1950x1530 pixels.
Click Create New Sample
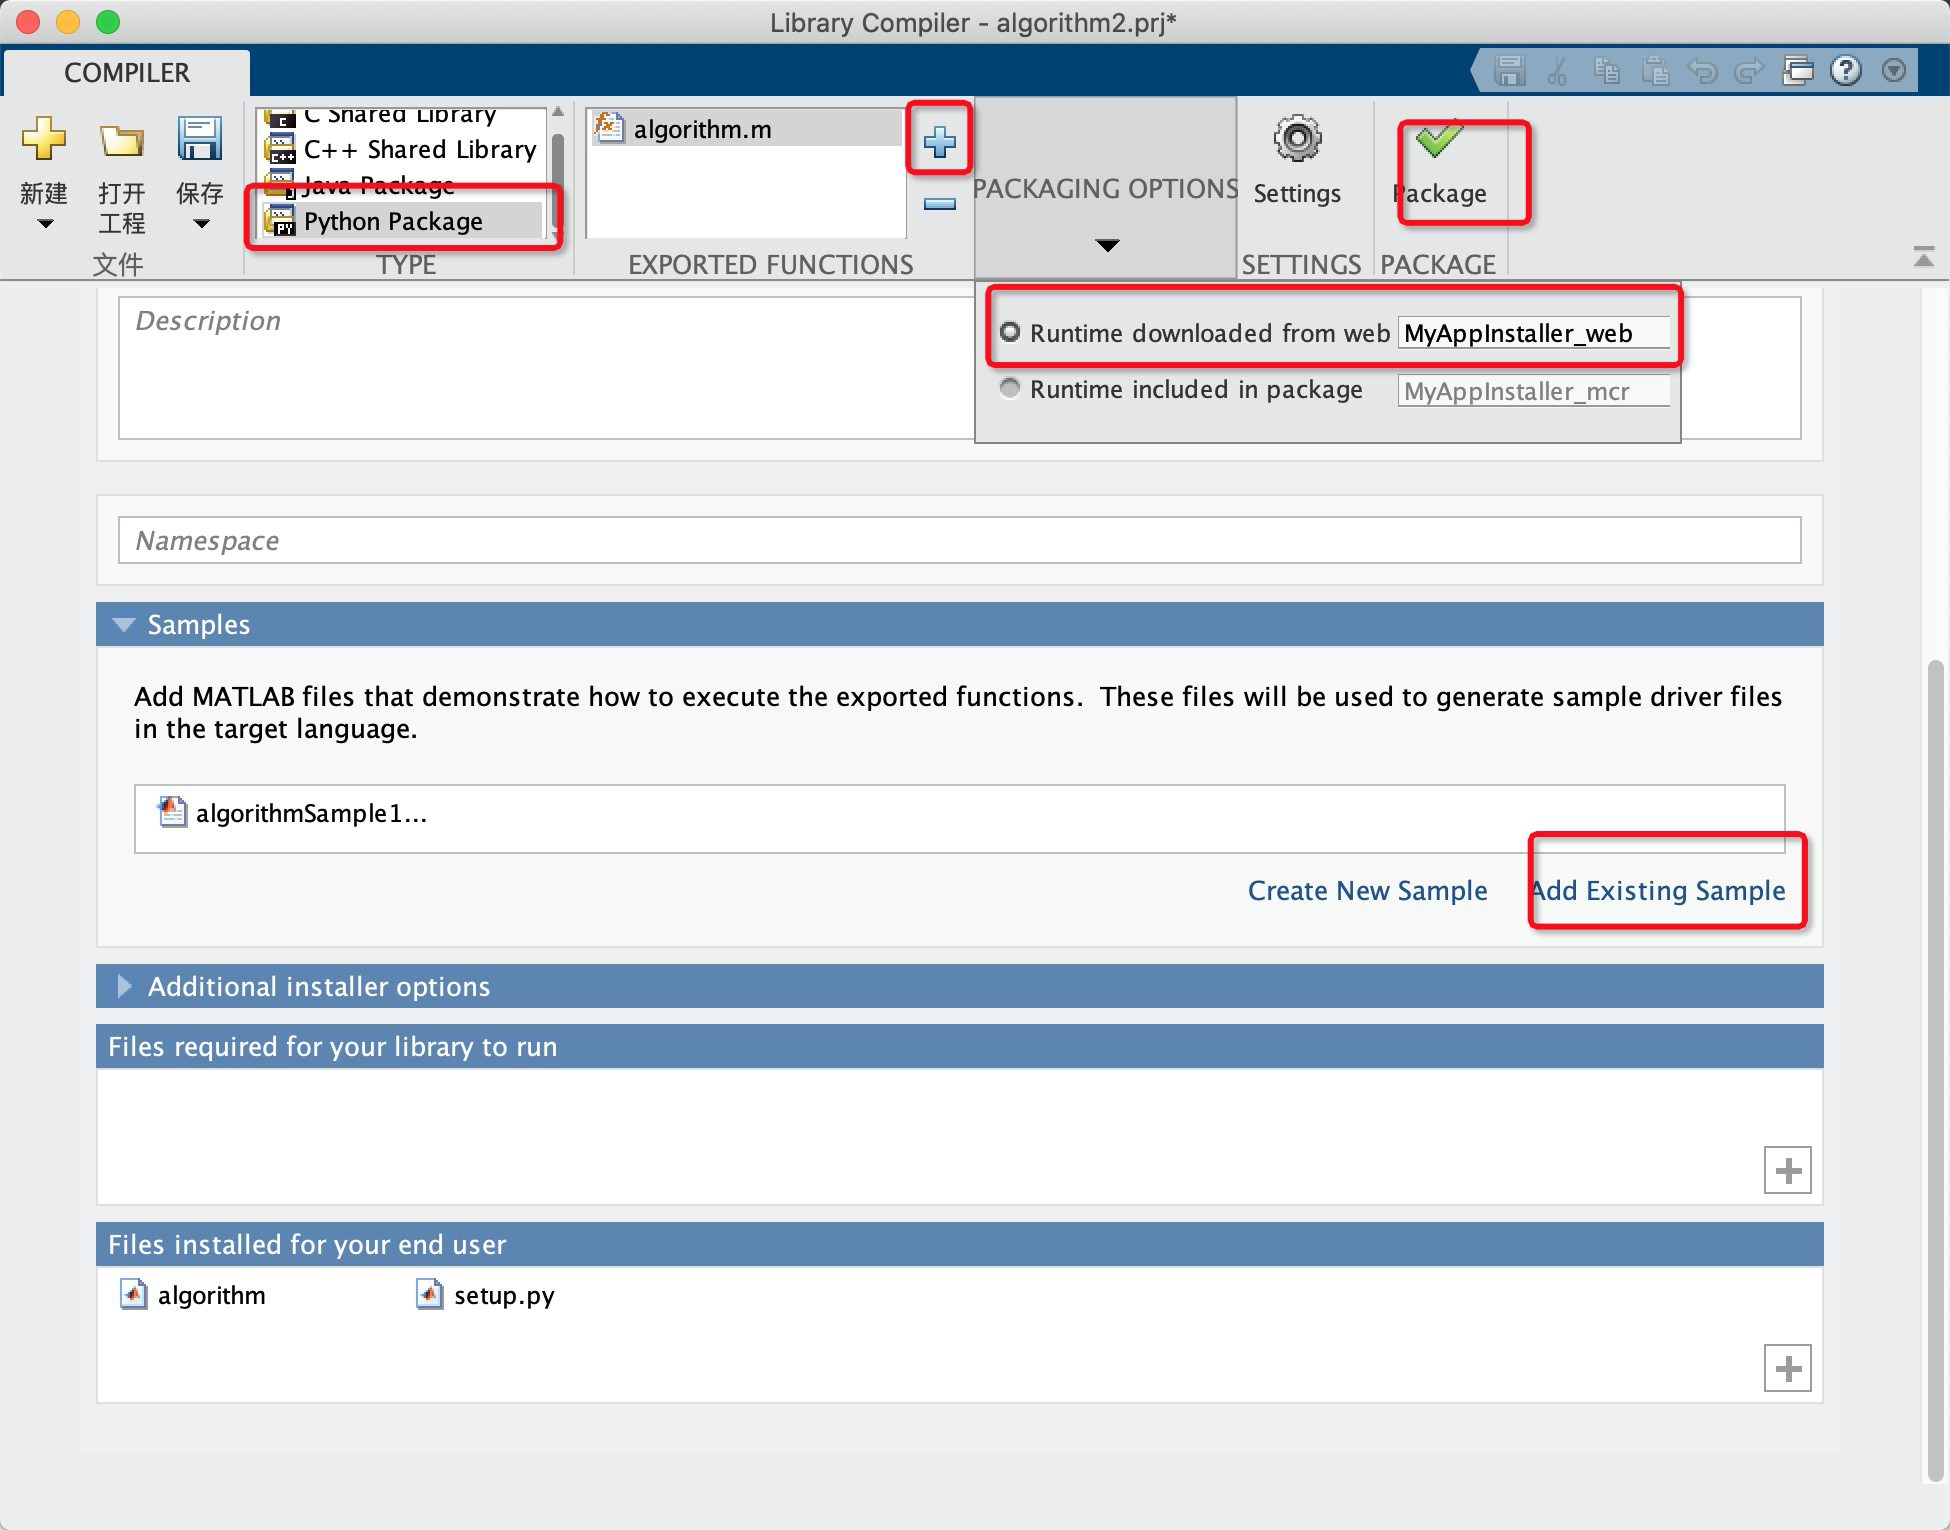pos(1367,890)
